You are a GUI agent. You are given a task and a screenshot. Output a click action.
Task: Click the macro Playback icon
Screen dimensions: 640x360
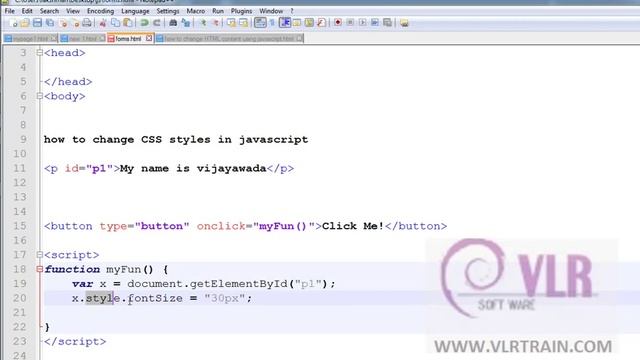(x=362, y=23)
